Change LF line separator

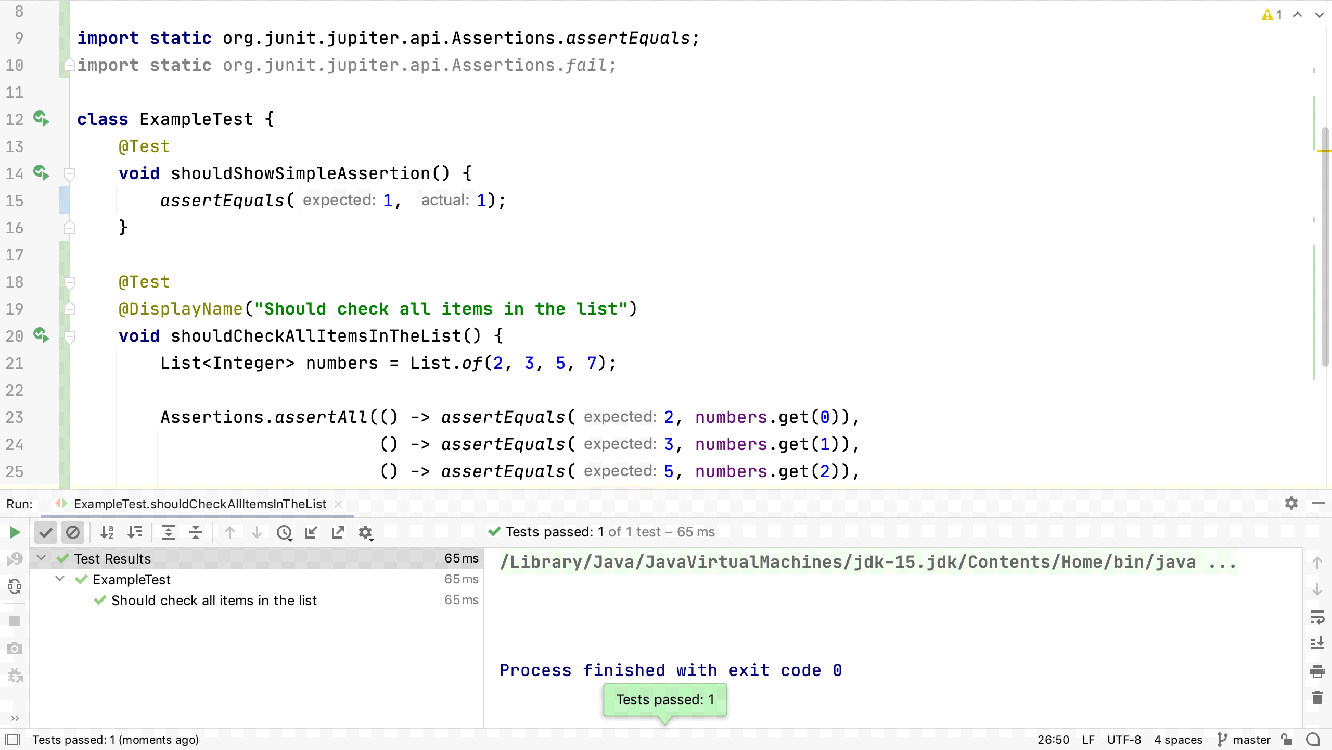[1088, 740]
